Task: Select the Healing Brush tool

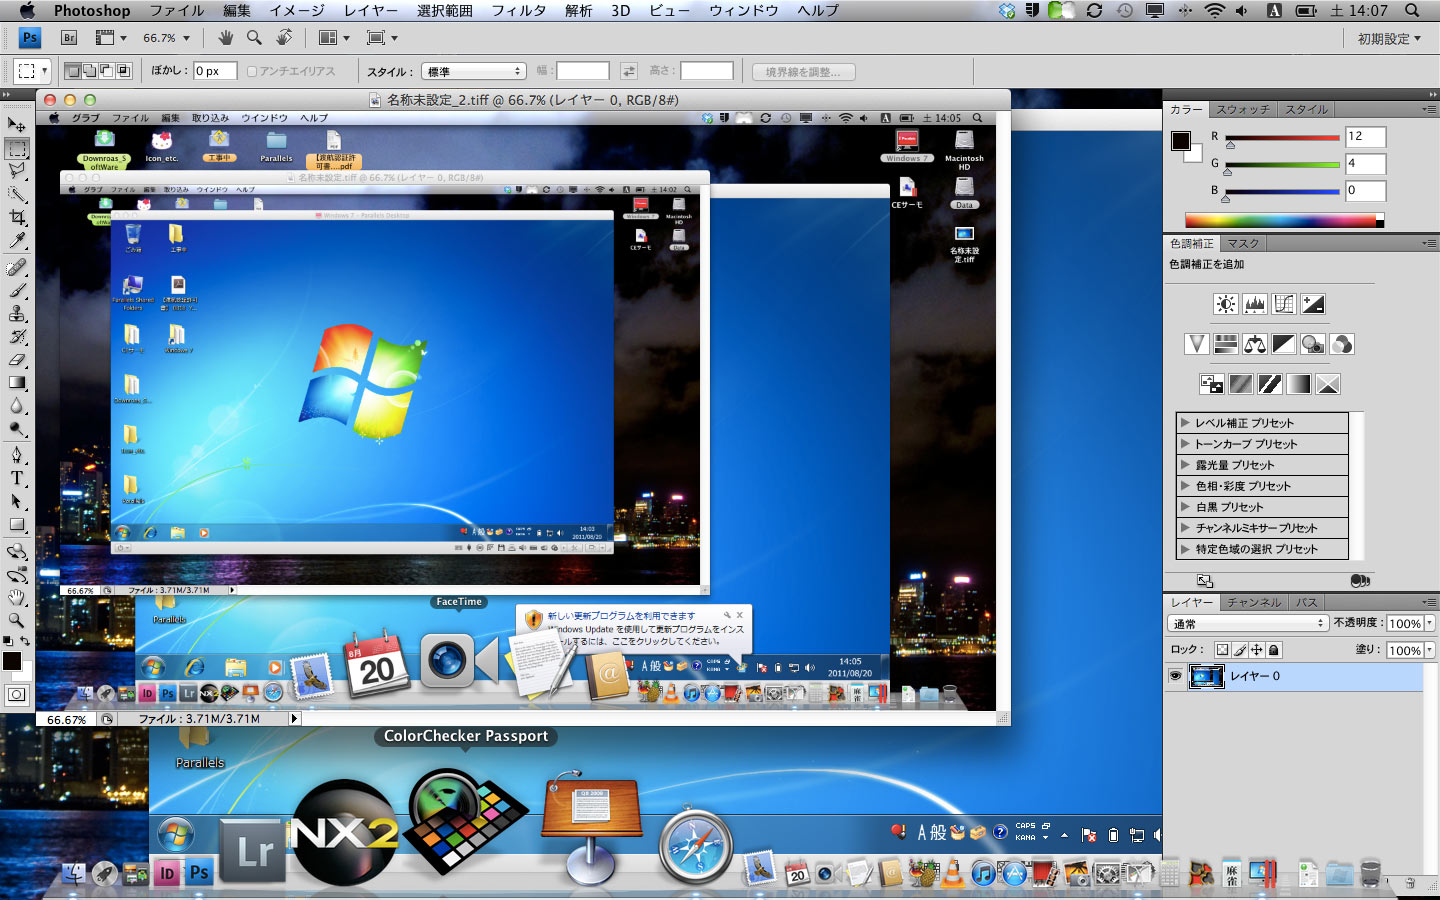Action: 17,267
